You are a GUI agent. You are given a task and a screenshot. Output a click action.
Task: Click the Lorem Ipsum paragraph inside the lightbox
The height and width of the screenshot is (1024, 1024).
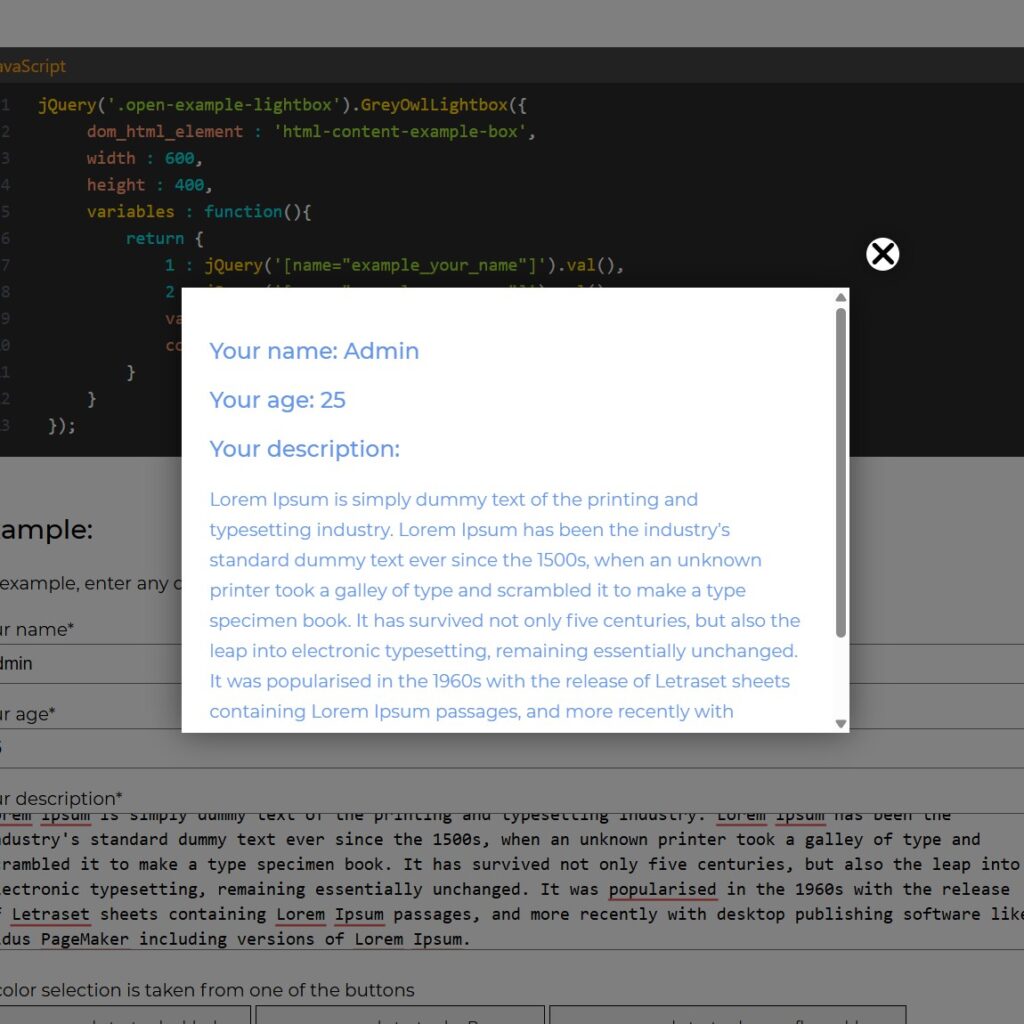504,605
